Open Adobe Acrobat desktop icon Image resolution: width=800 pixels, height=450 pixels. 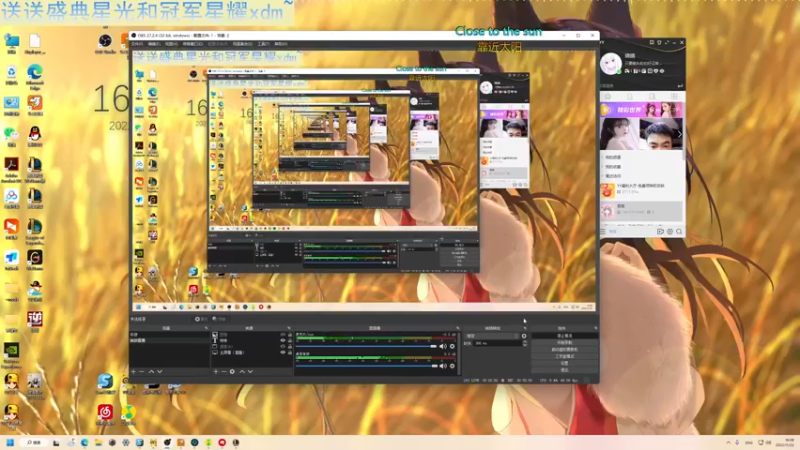point(11,169)
